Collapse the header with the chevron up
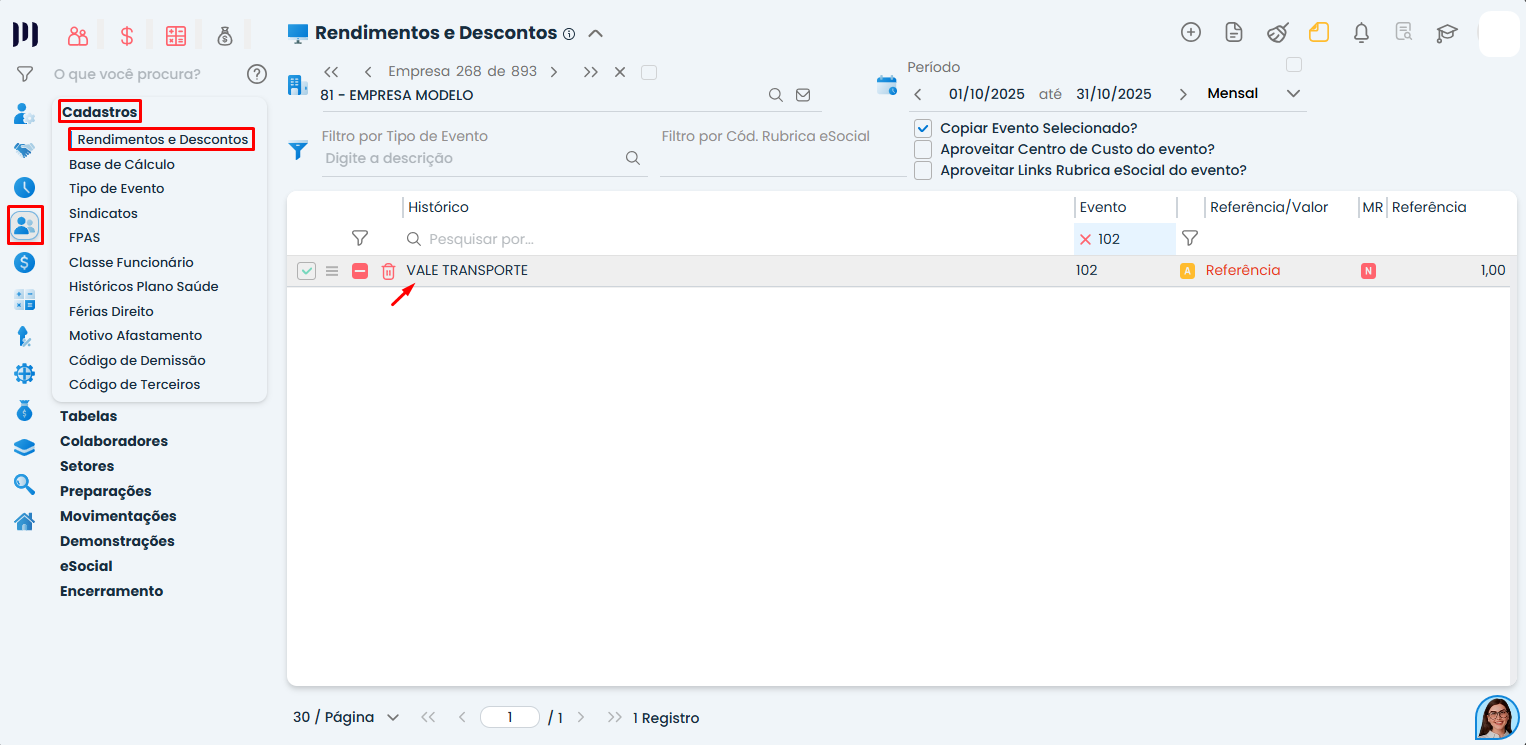This screenshot has width=1526, height=745. [595, 33]
